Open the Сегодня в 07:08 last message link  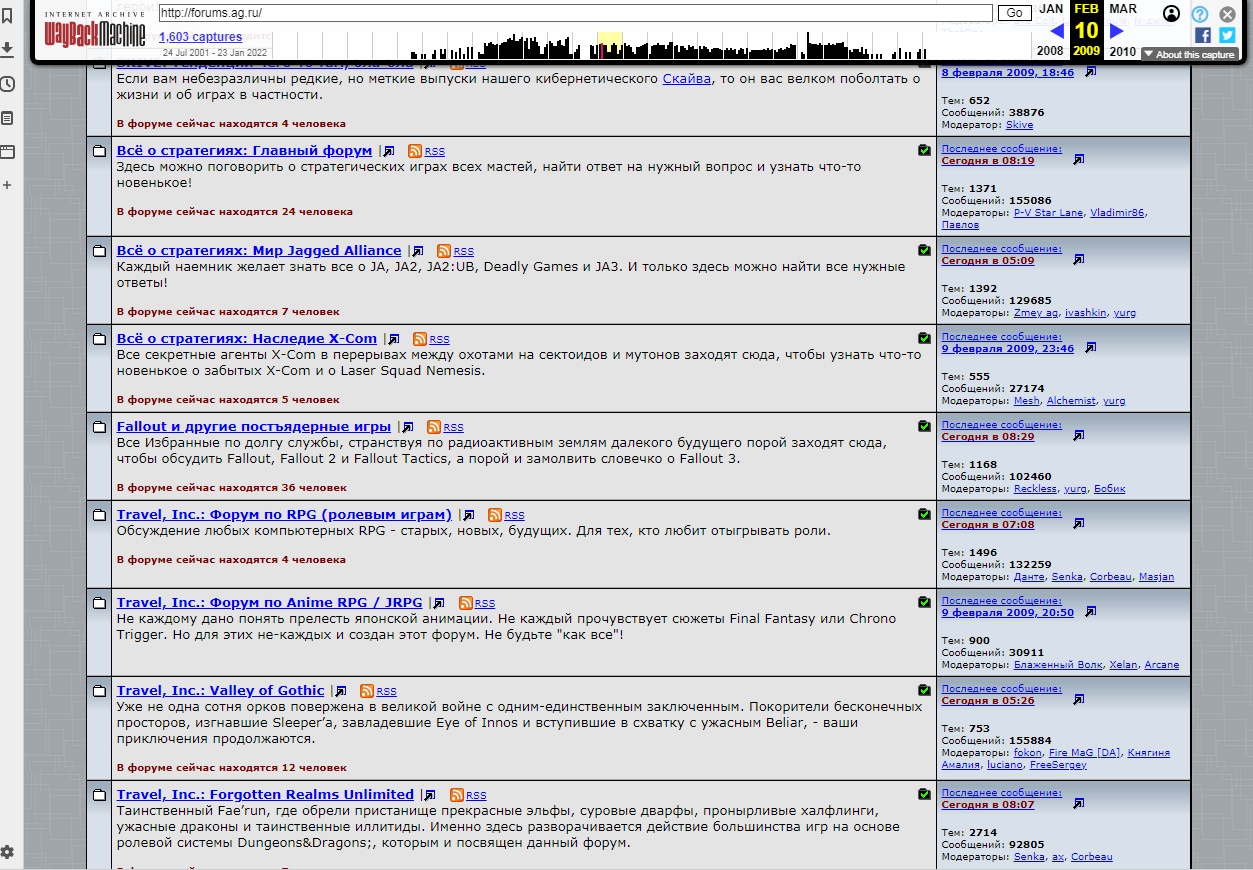(x=988, y=524)
